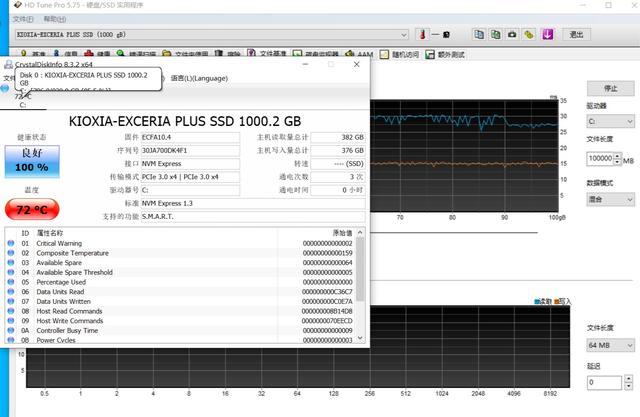The width and height of the screenshot is (640, 417).
Task: Click the camera screenshot toolbar icon
Action: (x=512, y=34)
